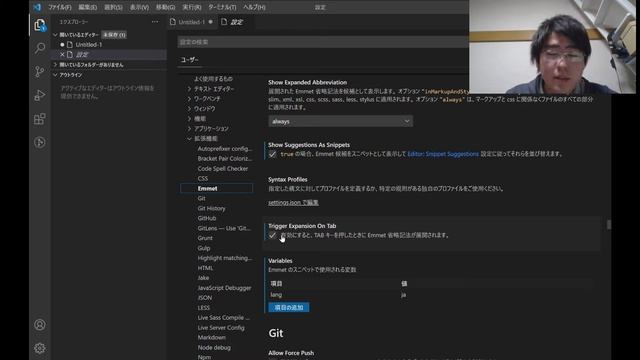Select Code Spell Checker settings entry
The image size is (640, 360).
point(222,169)
